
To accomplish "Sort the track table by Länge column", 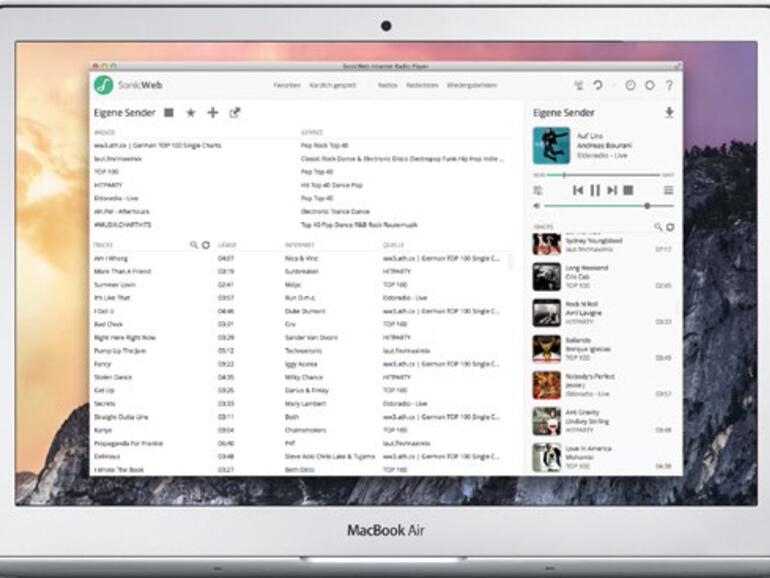I will point(227,245).
